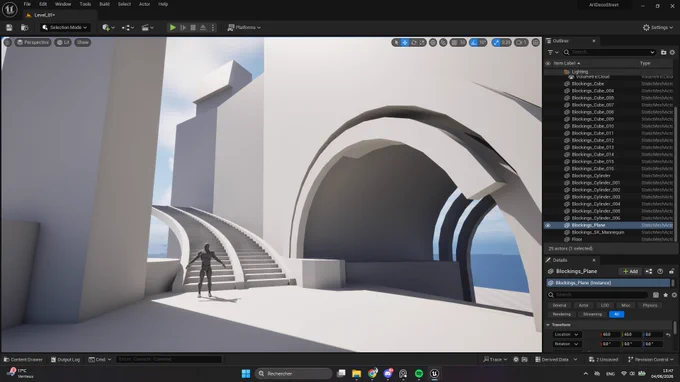This screenshot has width=680, height=382.
Task: Open the Tools menu
Action: 85,4
